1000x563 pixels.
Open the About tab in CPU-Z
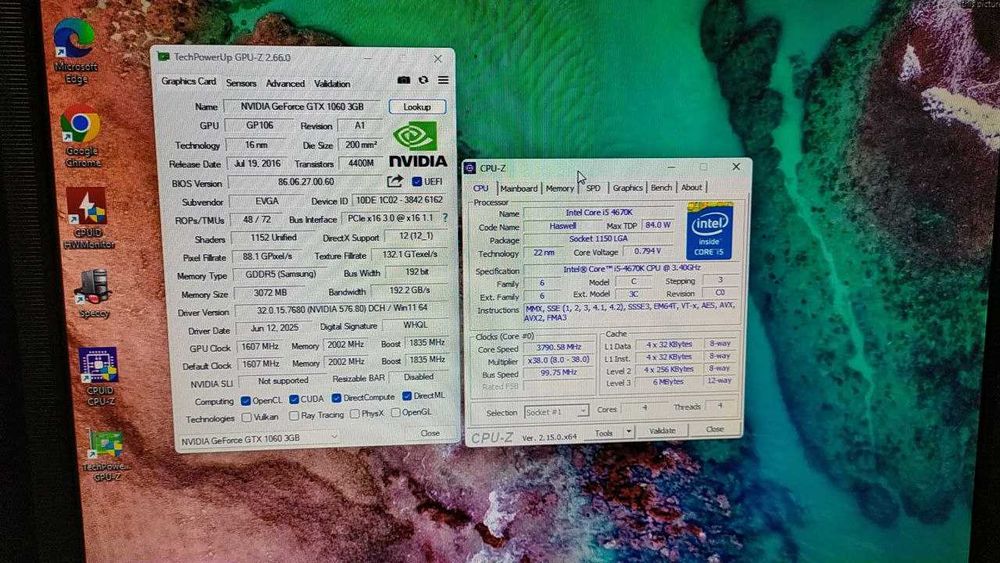pos(691,187)
